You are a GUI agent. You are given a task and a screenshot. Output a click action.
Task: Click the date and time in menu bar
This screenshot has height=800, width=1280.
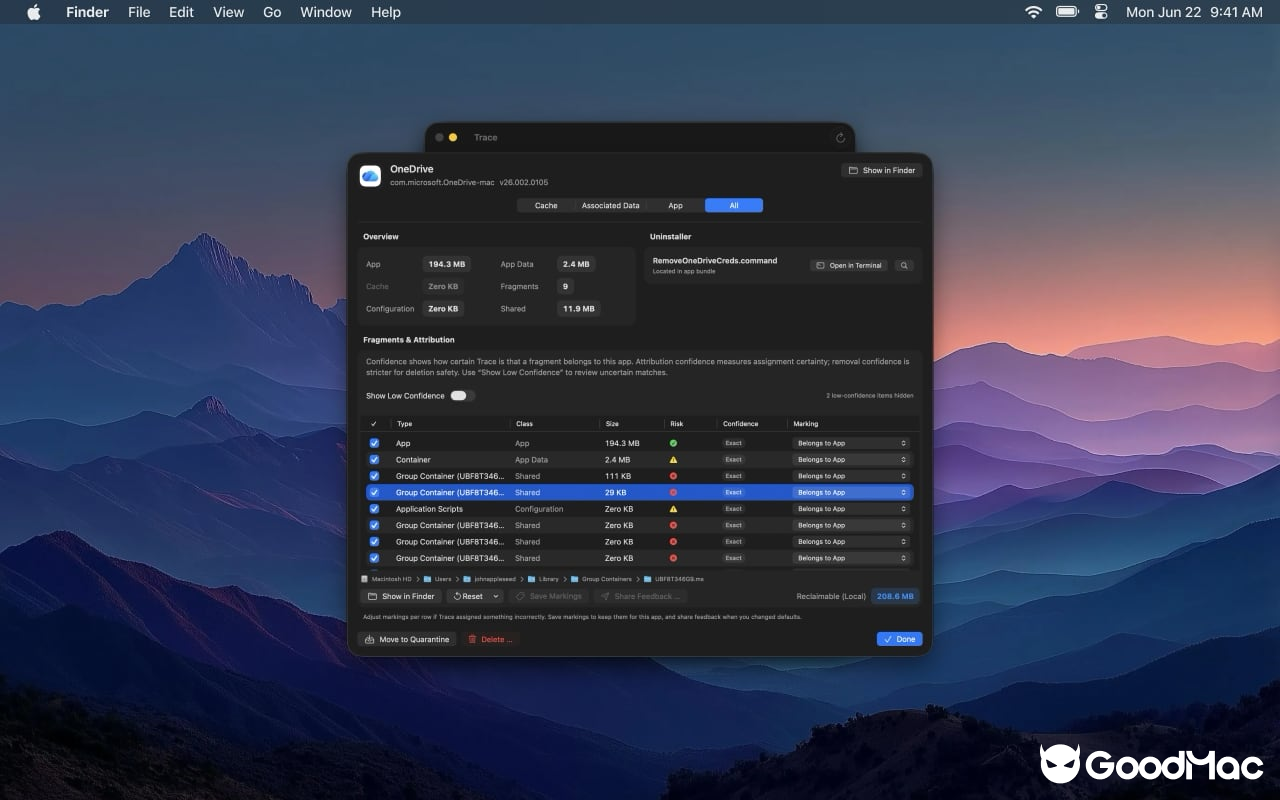(x=1194, y=12)
